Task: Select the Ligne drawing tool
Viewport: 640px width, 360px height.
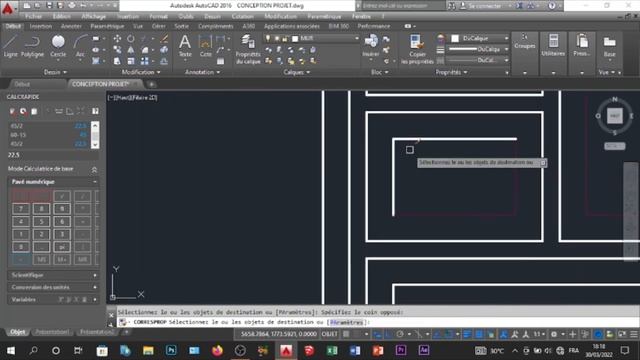Action: (x=10, y=46)
